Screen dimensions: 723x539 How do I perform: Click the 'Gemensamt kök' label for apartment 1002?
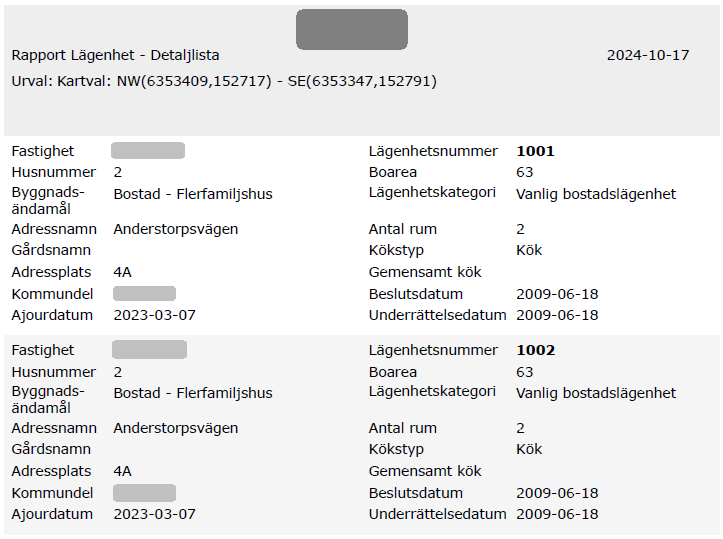point(425,471)
